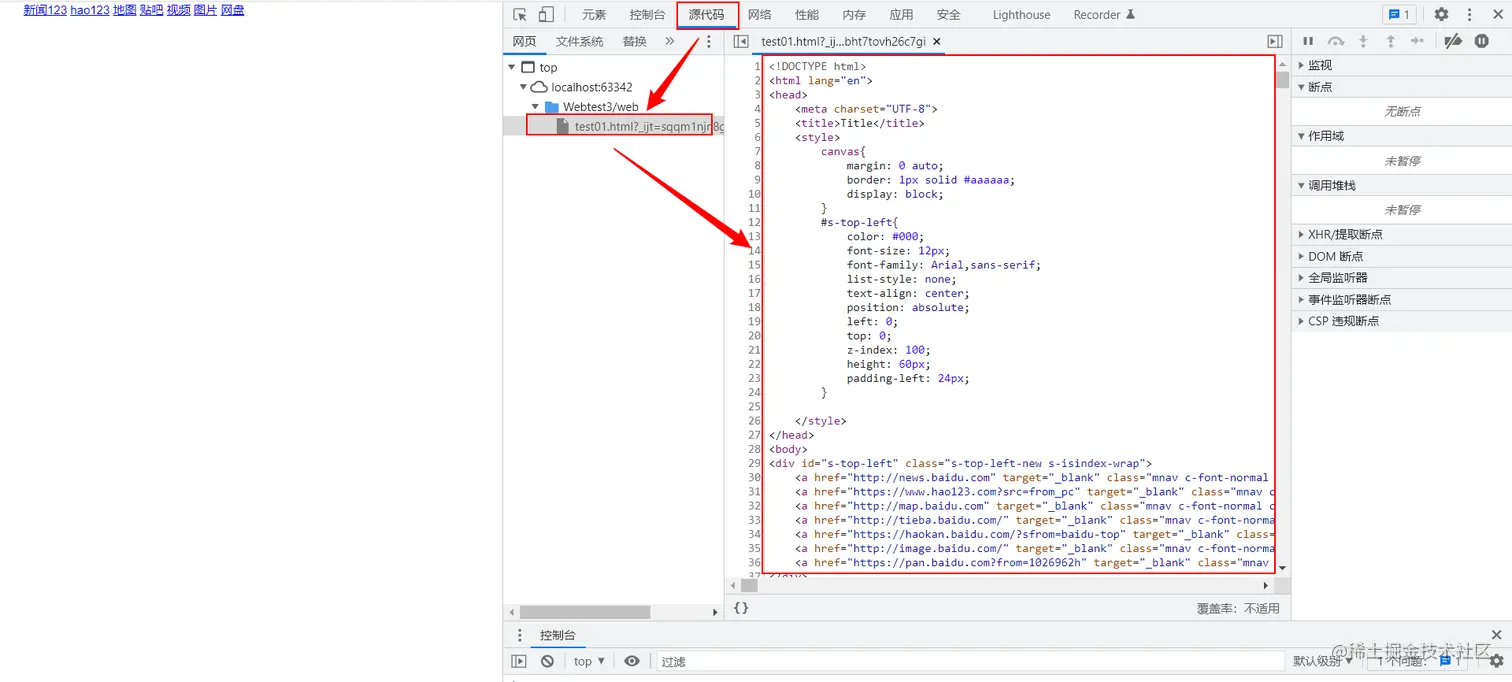
Task: Clear the console icon
Action: (547, 661)
